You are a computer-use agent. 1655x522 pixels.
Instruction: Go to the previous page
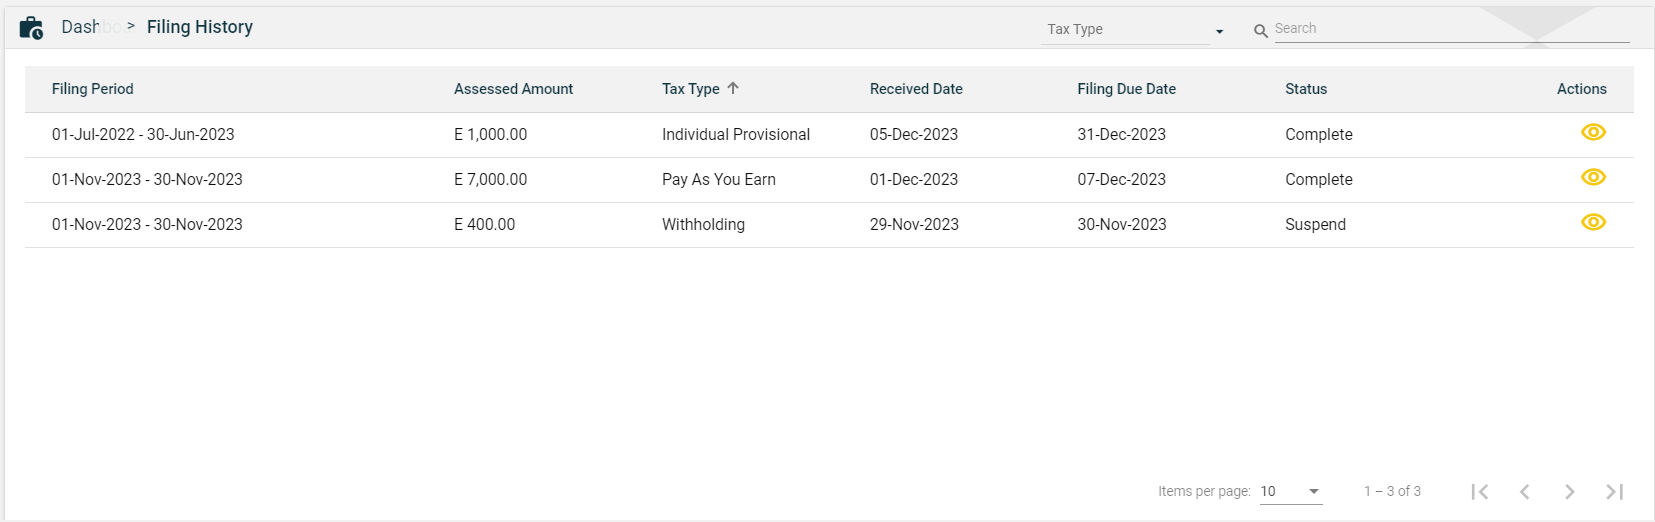(1525, 491)
